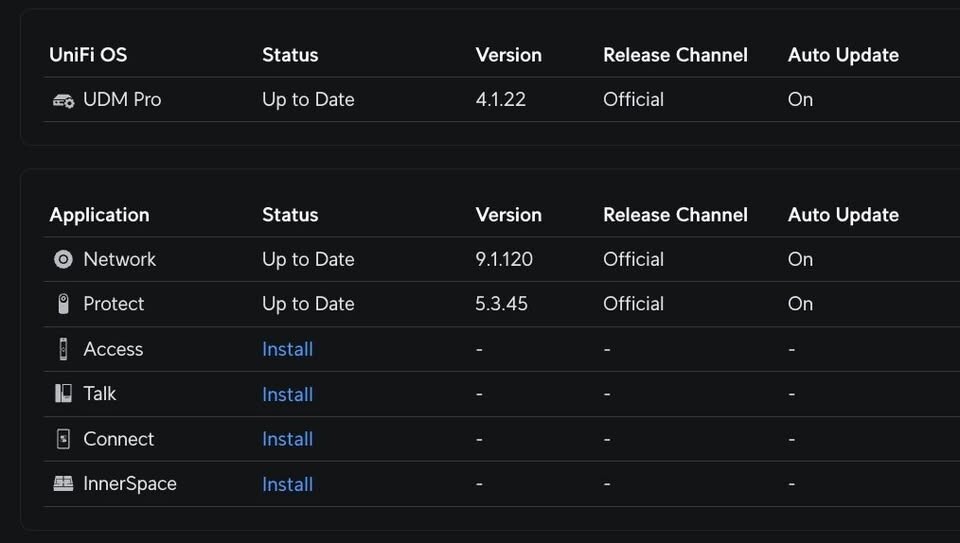The height and width of the screenshot is (543, 960).
Task: Click UDM Pro Official release channel
Action: click(633, 99)
